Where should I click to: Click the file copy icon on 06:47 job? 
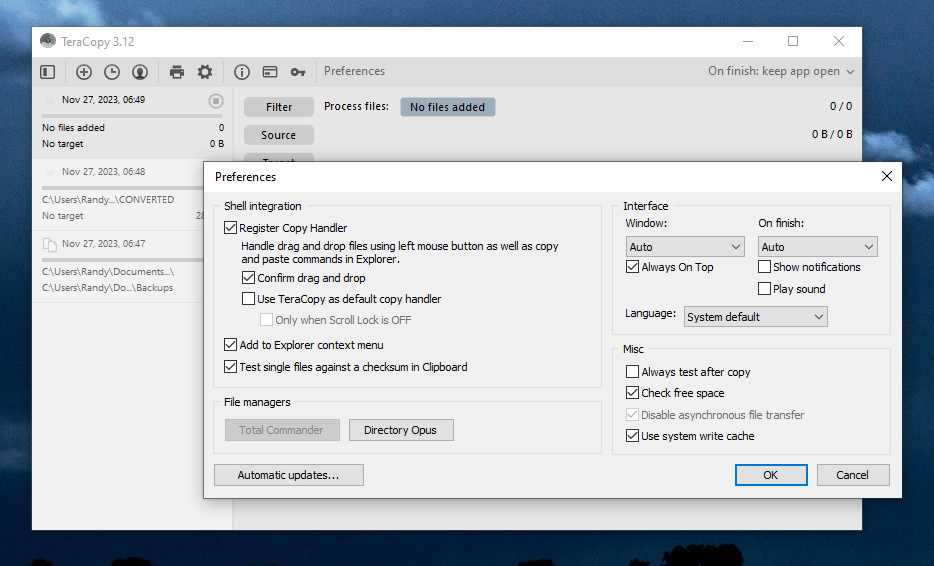(x=50, y=244)
